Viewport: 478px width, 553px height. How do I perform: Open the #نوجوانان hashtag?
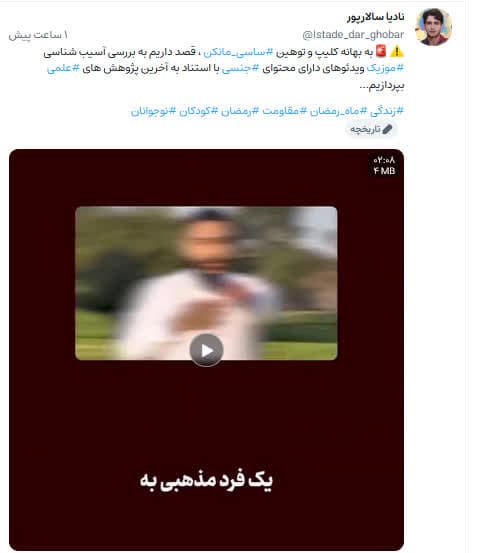click(153, 111)
